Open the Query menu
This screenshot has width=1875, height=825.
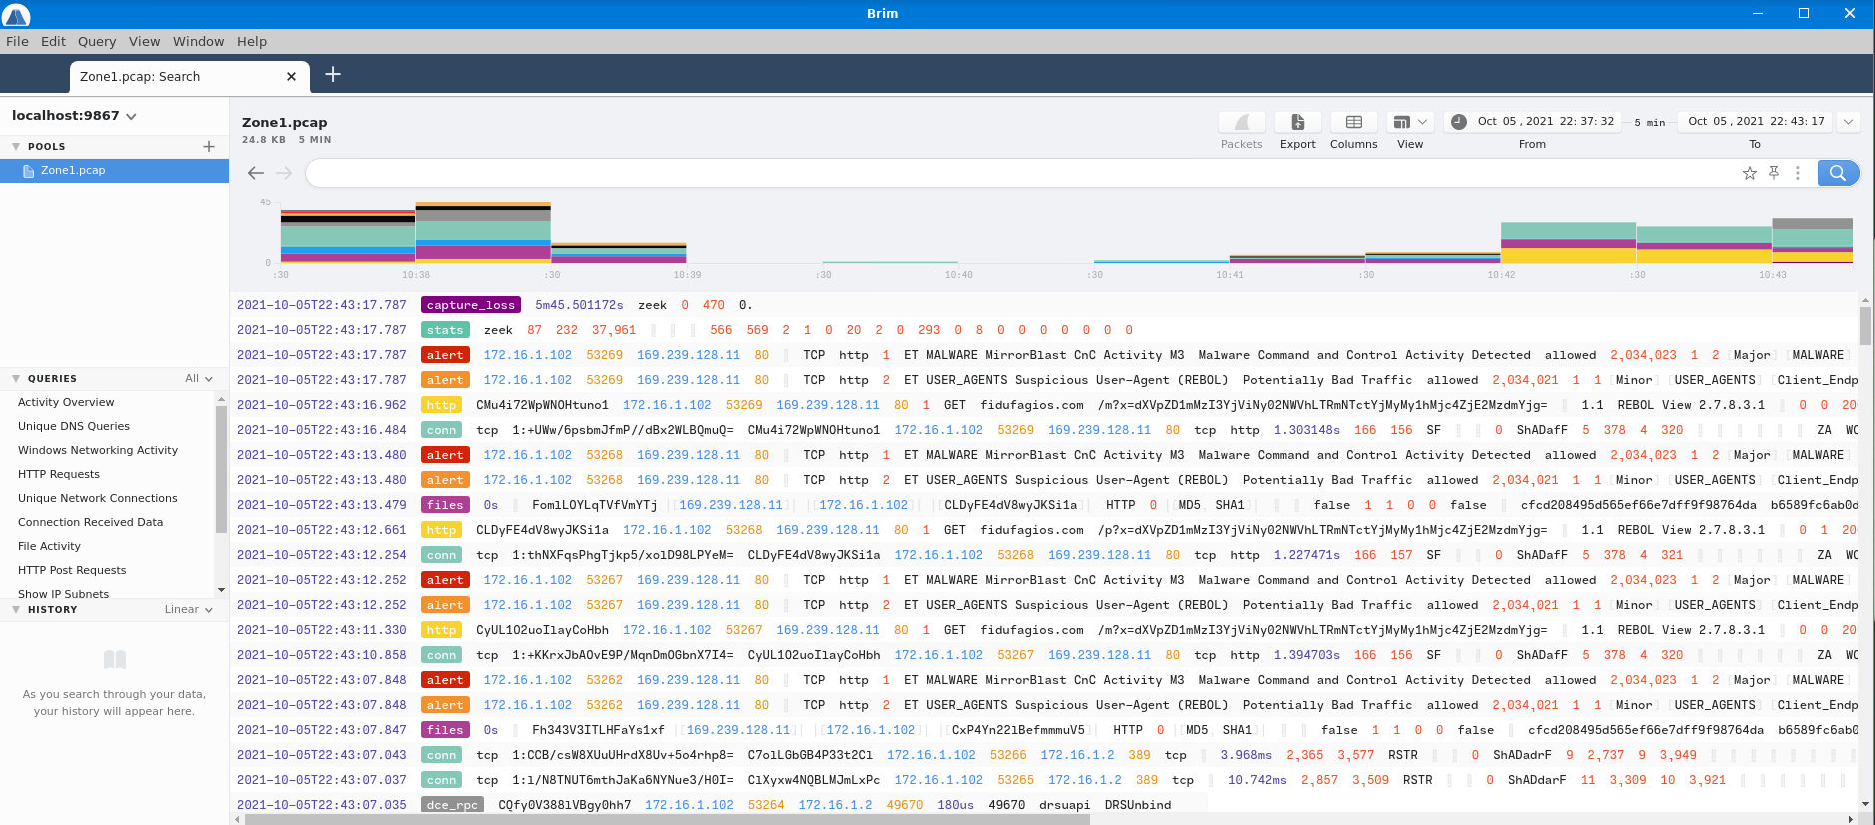click(x=97, y=41)
